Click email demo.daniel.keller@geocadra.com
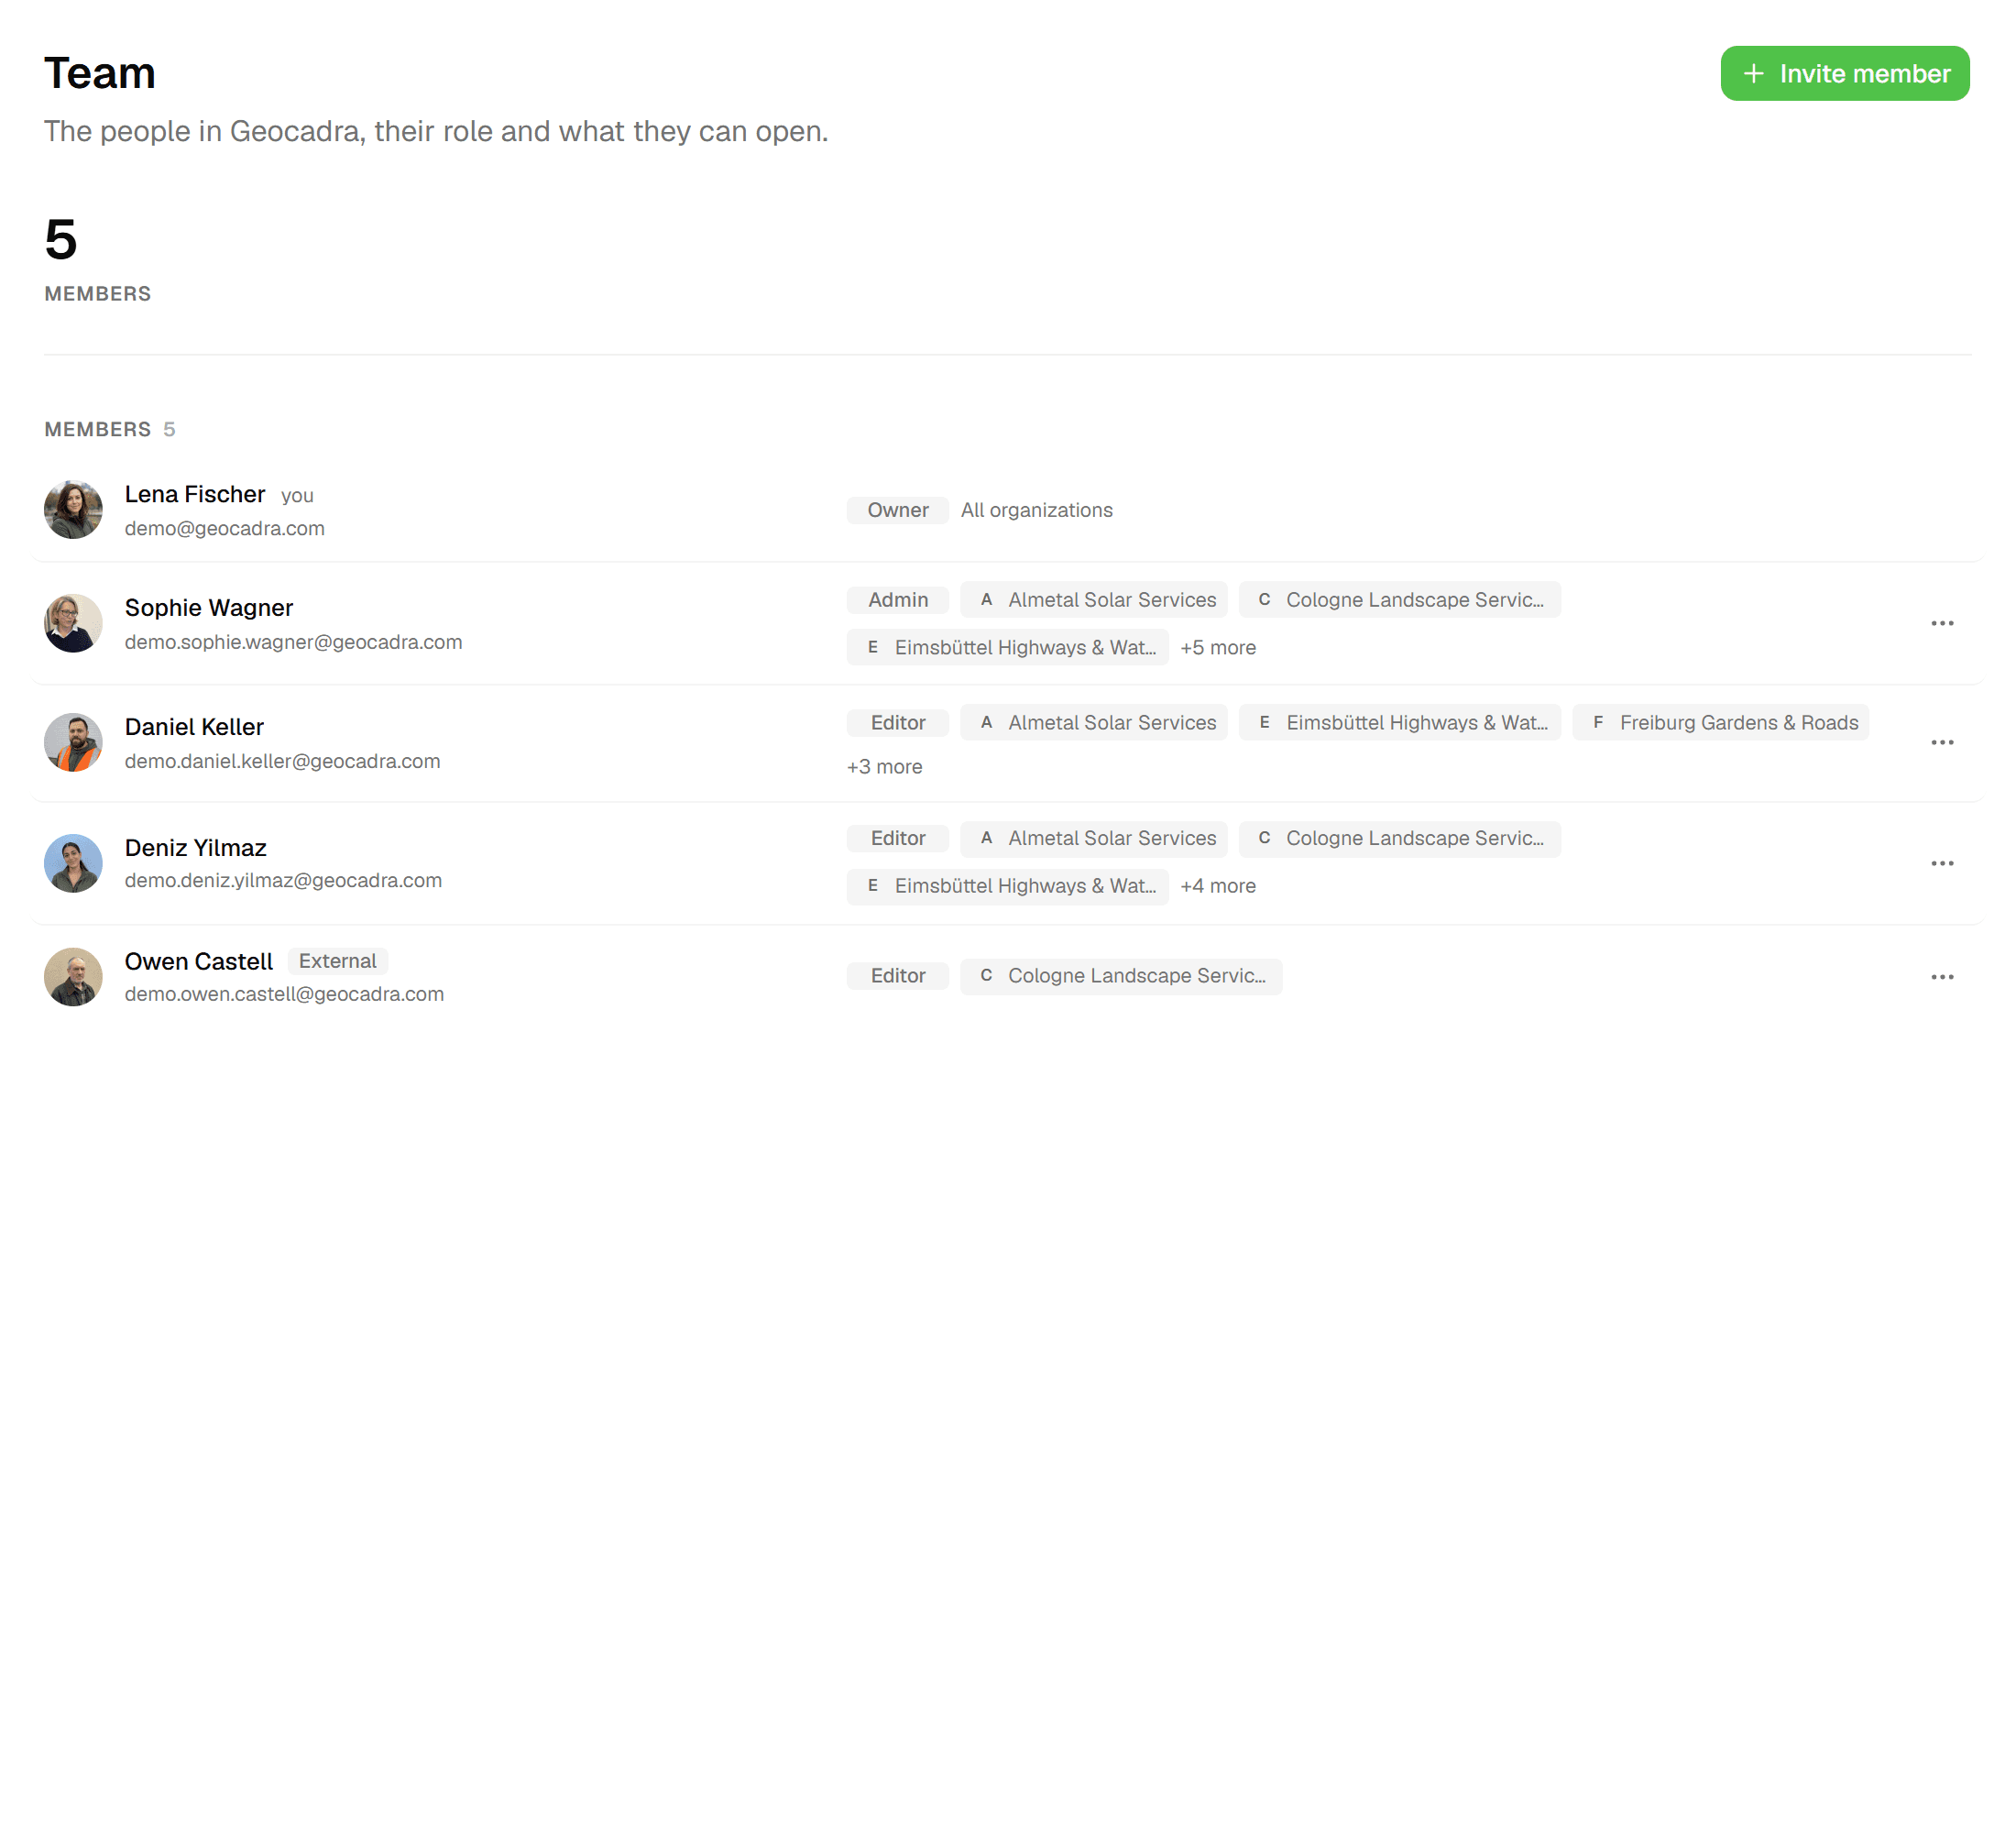The height and width of the screenshot is (1833, 2016). point(282,761)
